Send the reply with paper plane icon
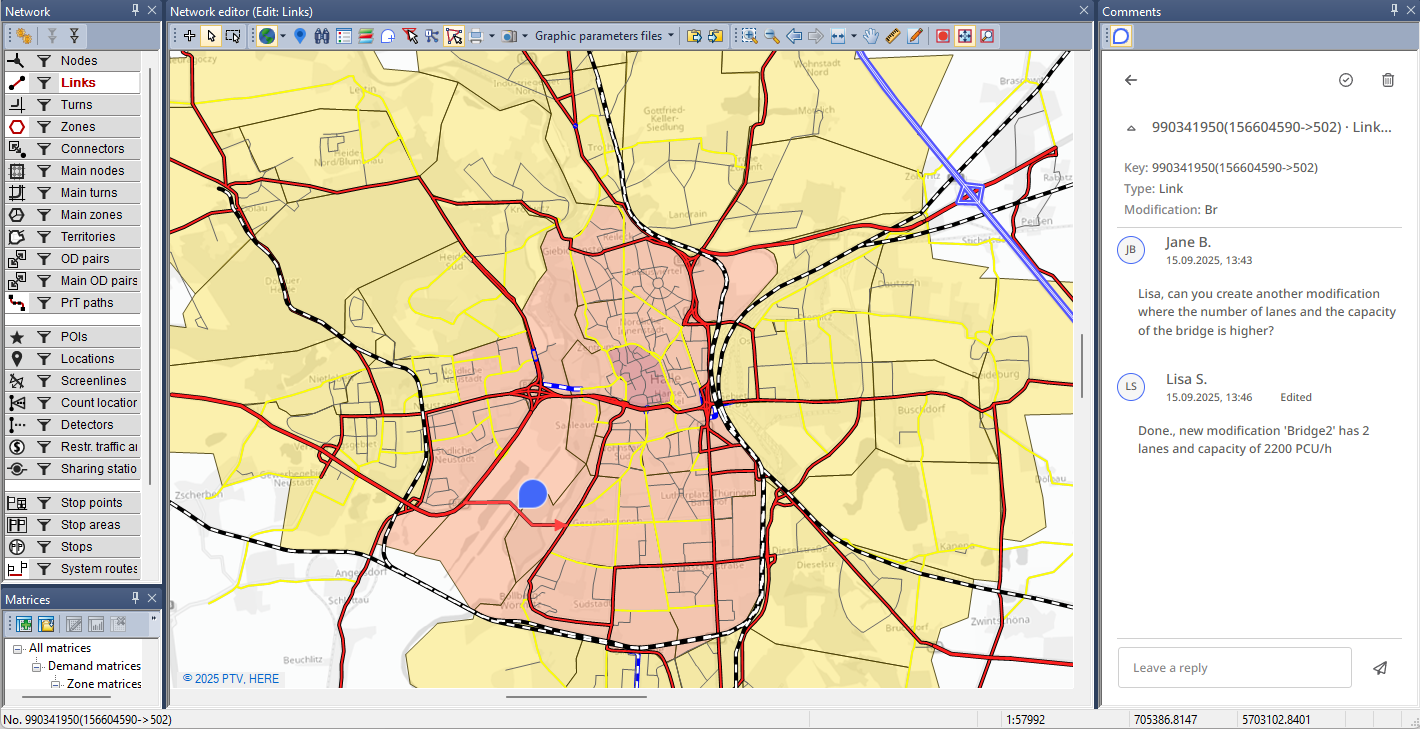The image size is (1420, 729). [x=1380, y=668]
